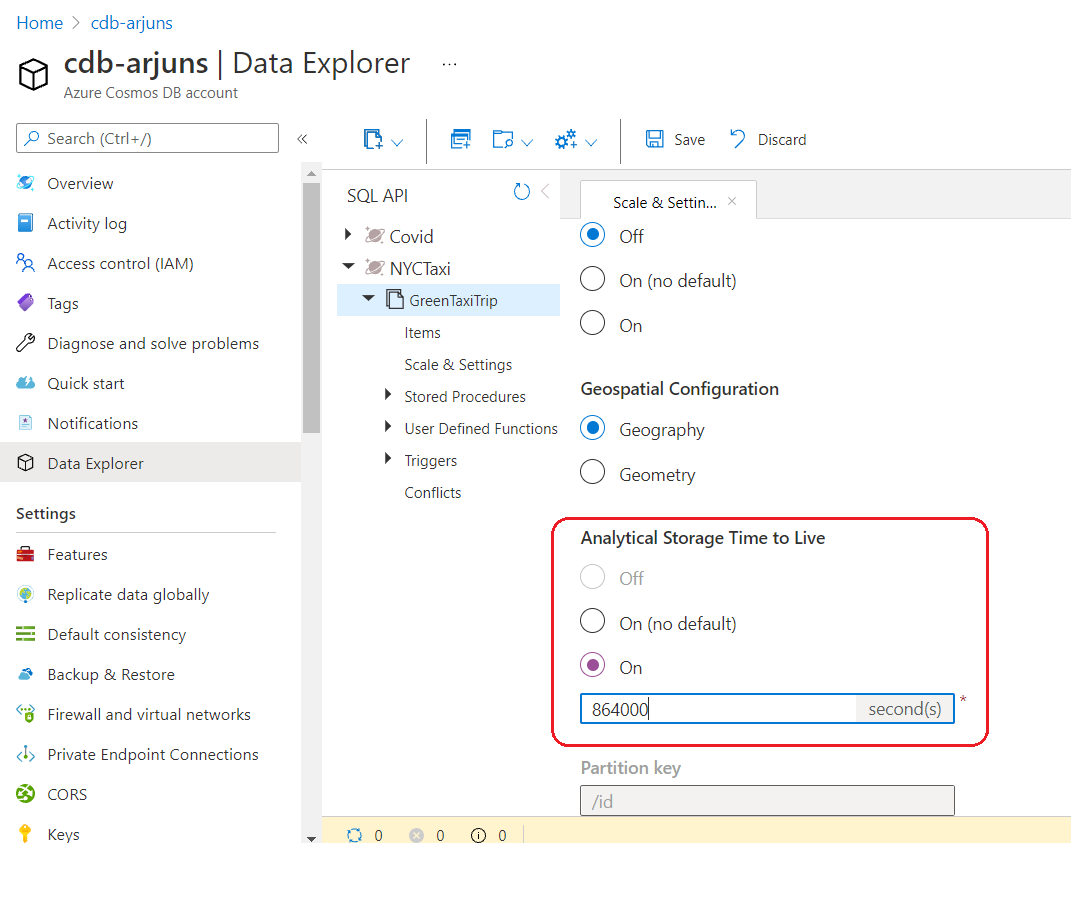Select Analytical Storage TTL On (no default)
The height and width of the screenshot is (899, 1071).
(x=593, y=621)
